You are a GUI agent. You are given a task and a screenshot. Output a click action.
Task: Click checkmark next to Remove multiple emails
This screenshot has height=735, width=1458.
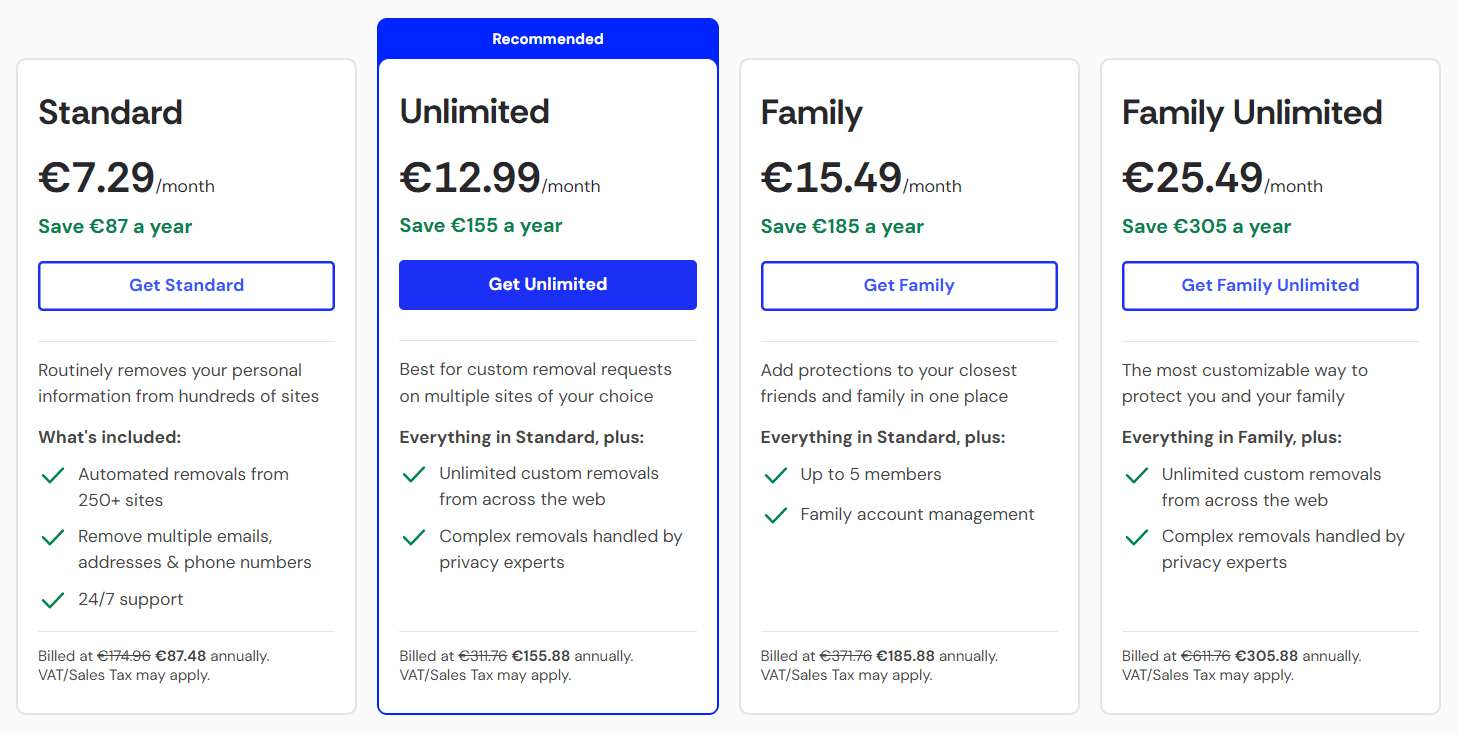click(53, 537)
